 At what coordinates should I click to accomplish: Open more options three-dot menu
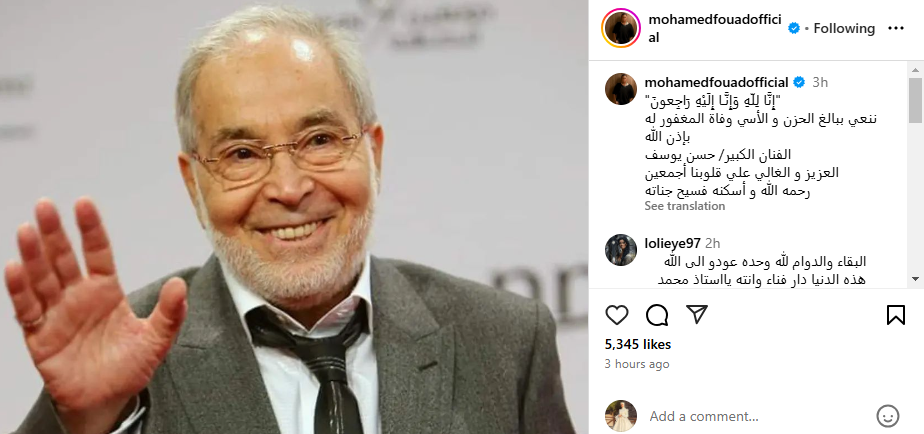coord(896,28)
